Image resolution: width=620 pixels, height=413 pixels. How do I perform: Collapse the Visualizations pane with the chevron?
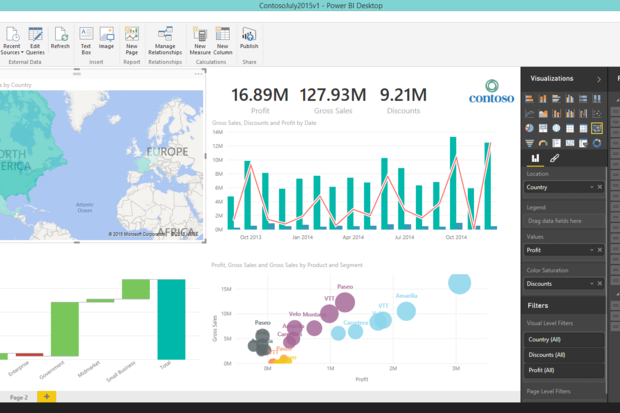tap(598, 78)
